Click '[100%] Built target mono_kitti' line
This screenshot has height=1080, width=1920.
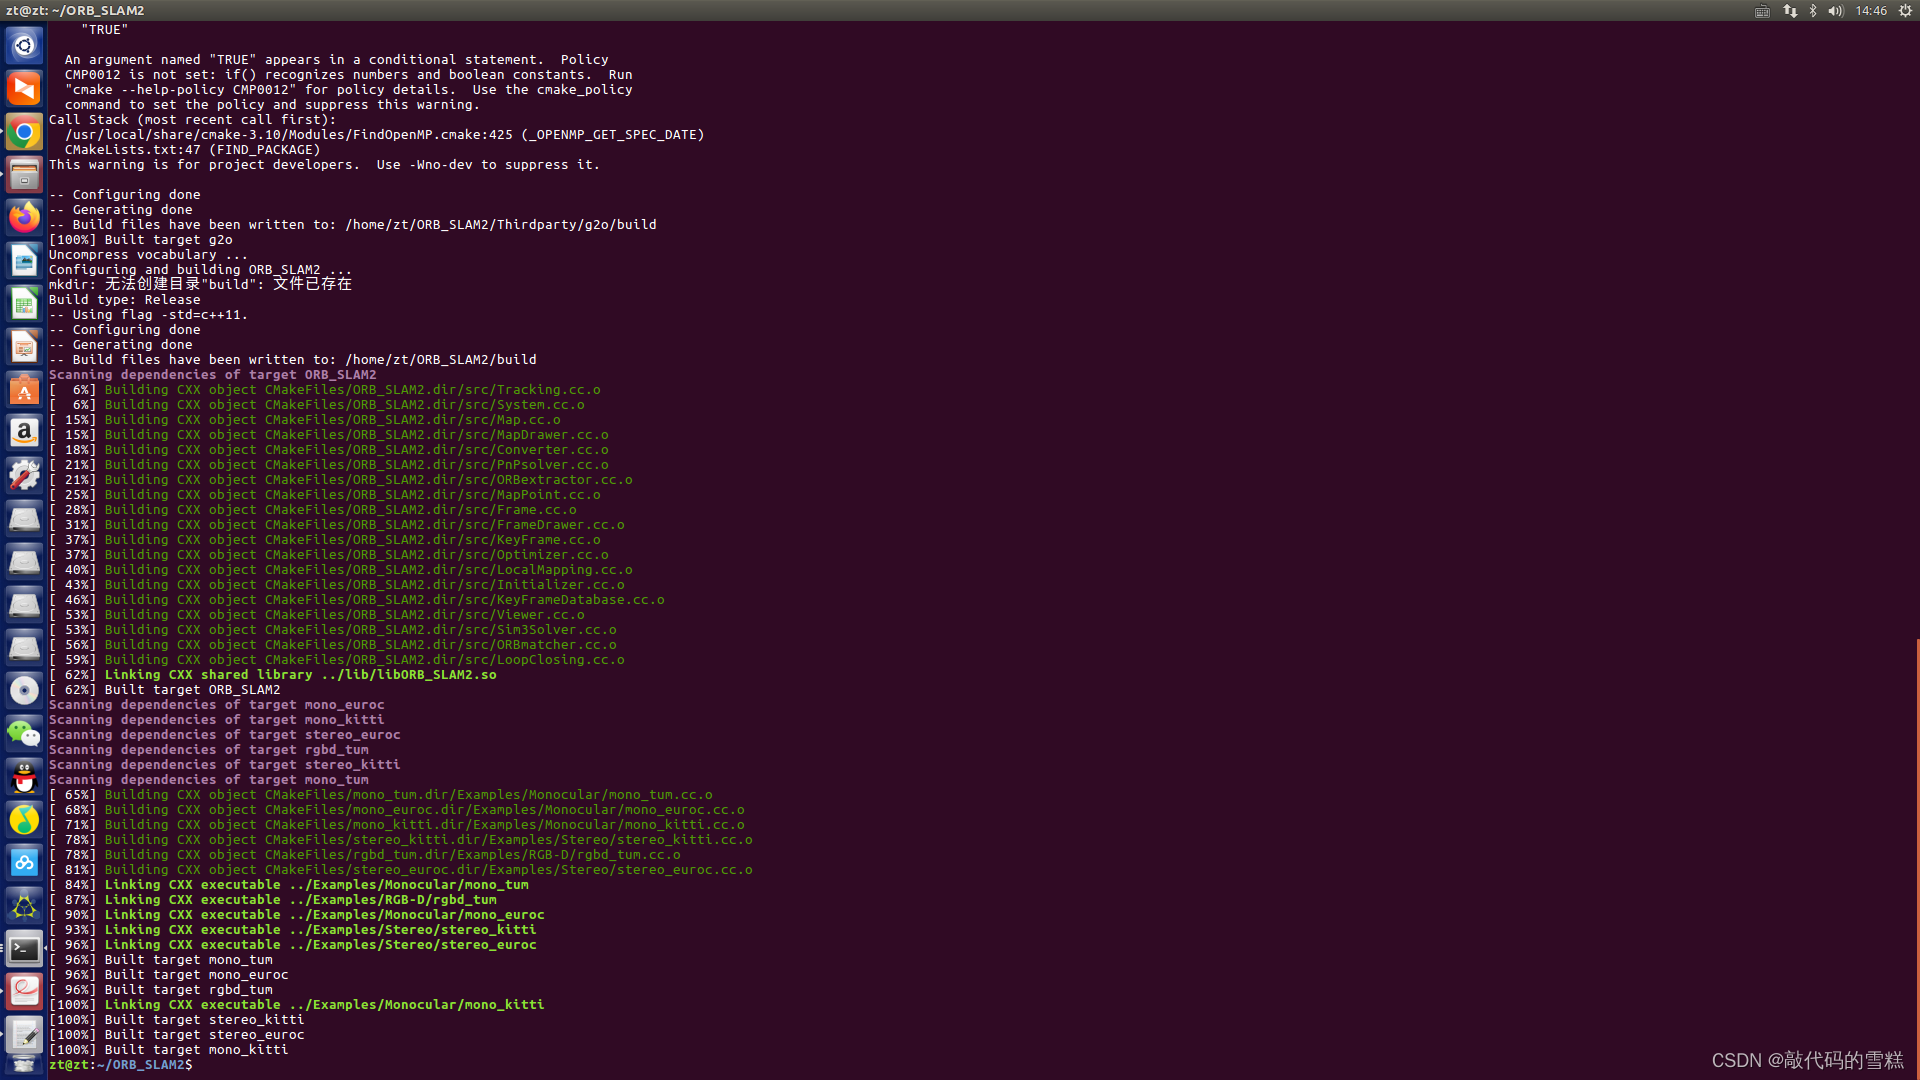[x=169, y=1050]
